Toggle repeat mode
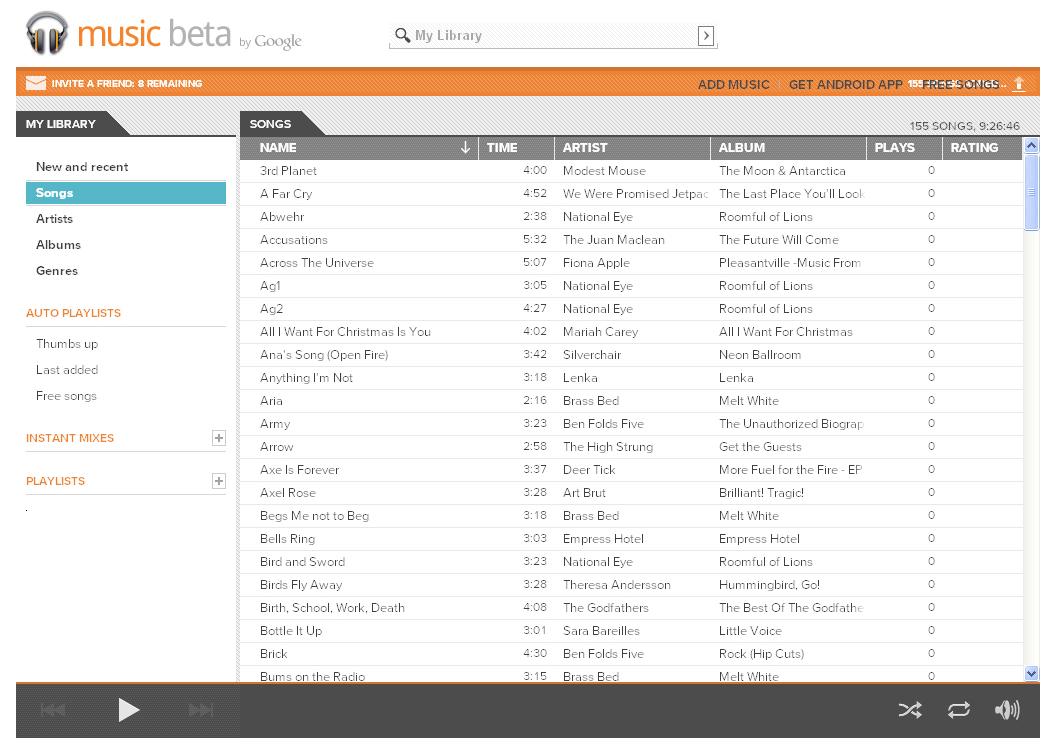This screenshot has width=1060, height=747. (x=959, y=710)
